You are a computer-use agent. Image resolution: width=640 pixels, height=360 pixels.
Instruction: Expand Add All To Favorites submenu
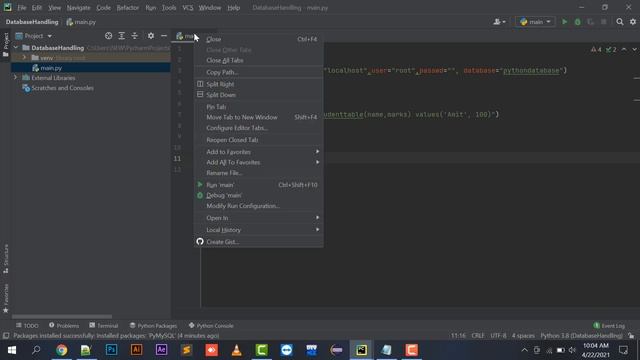pos(258,162)
